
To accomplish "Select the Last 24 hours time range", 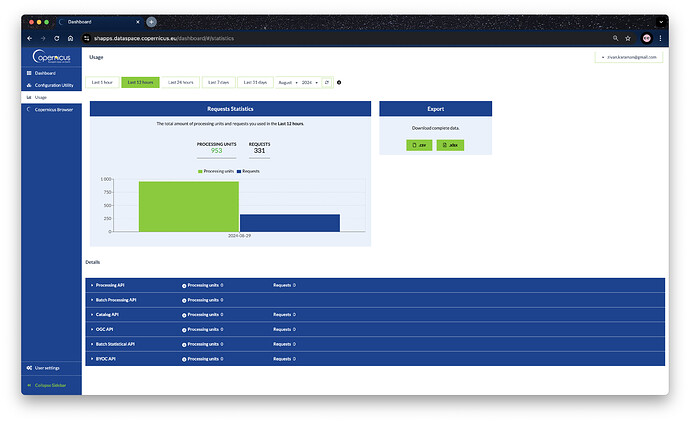I will pyautogui.click(x=181, y=82).
